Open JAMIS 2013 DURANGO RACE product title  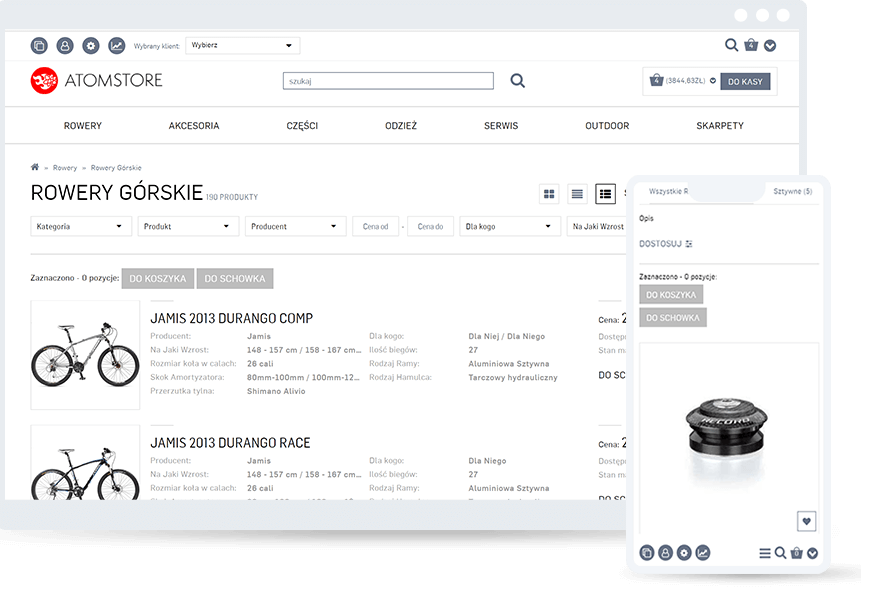tap(231, 443)
